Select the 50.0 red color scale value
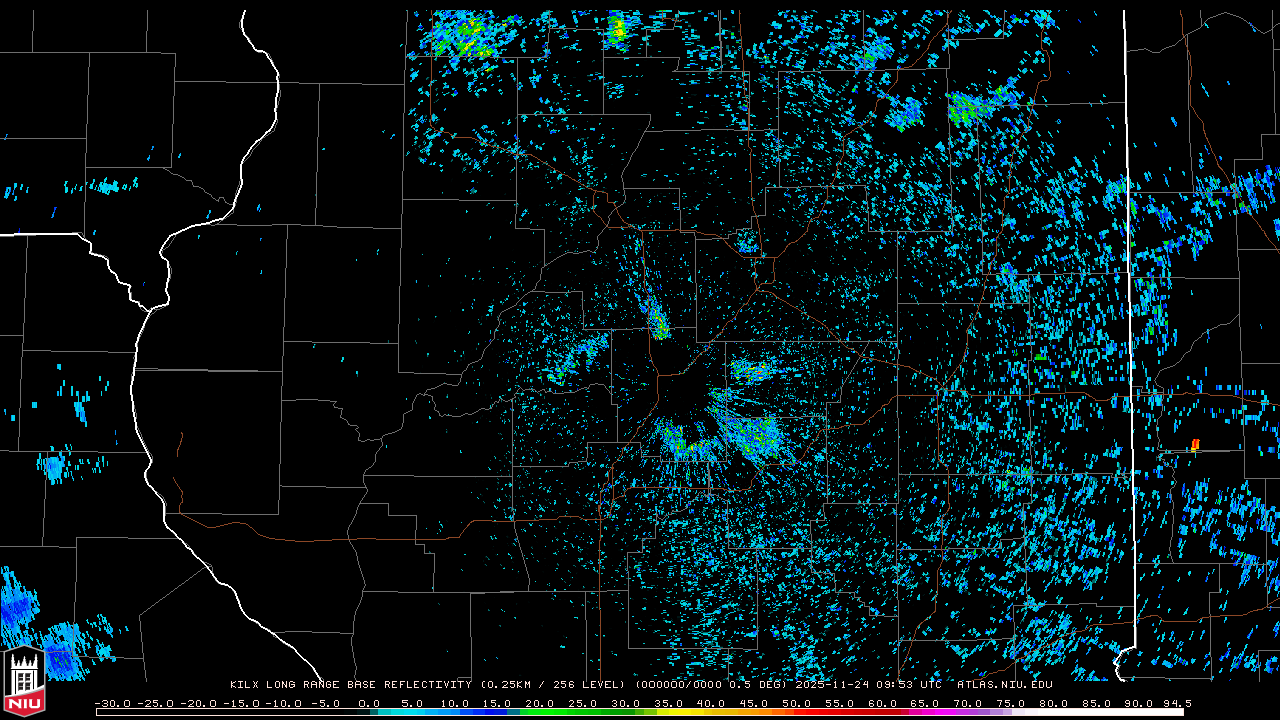The height and width of the screenshot is (720, 1280). click(x=797, y=704)
